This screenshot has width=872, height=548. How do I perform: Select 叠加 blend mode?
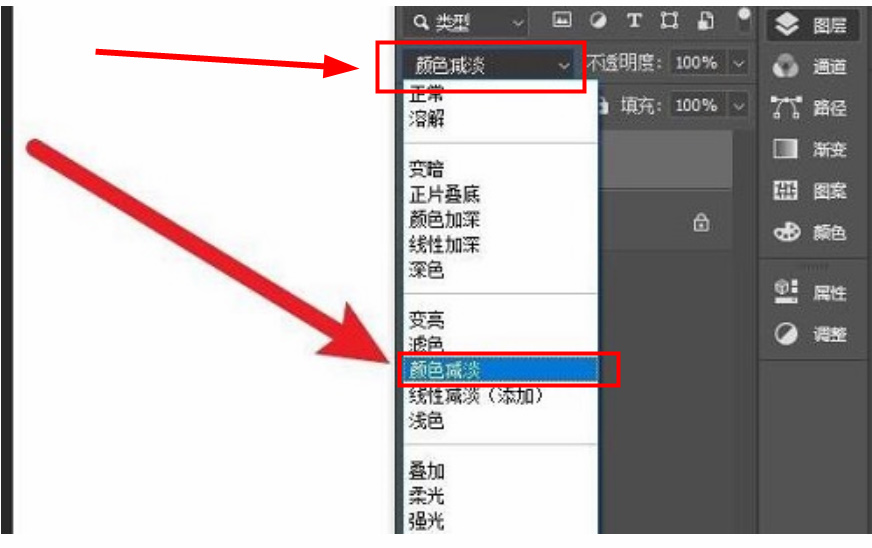tap(501, 471)
